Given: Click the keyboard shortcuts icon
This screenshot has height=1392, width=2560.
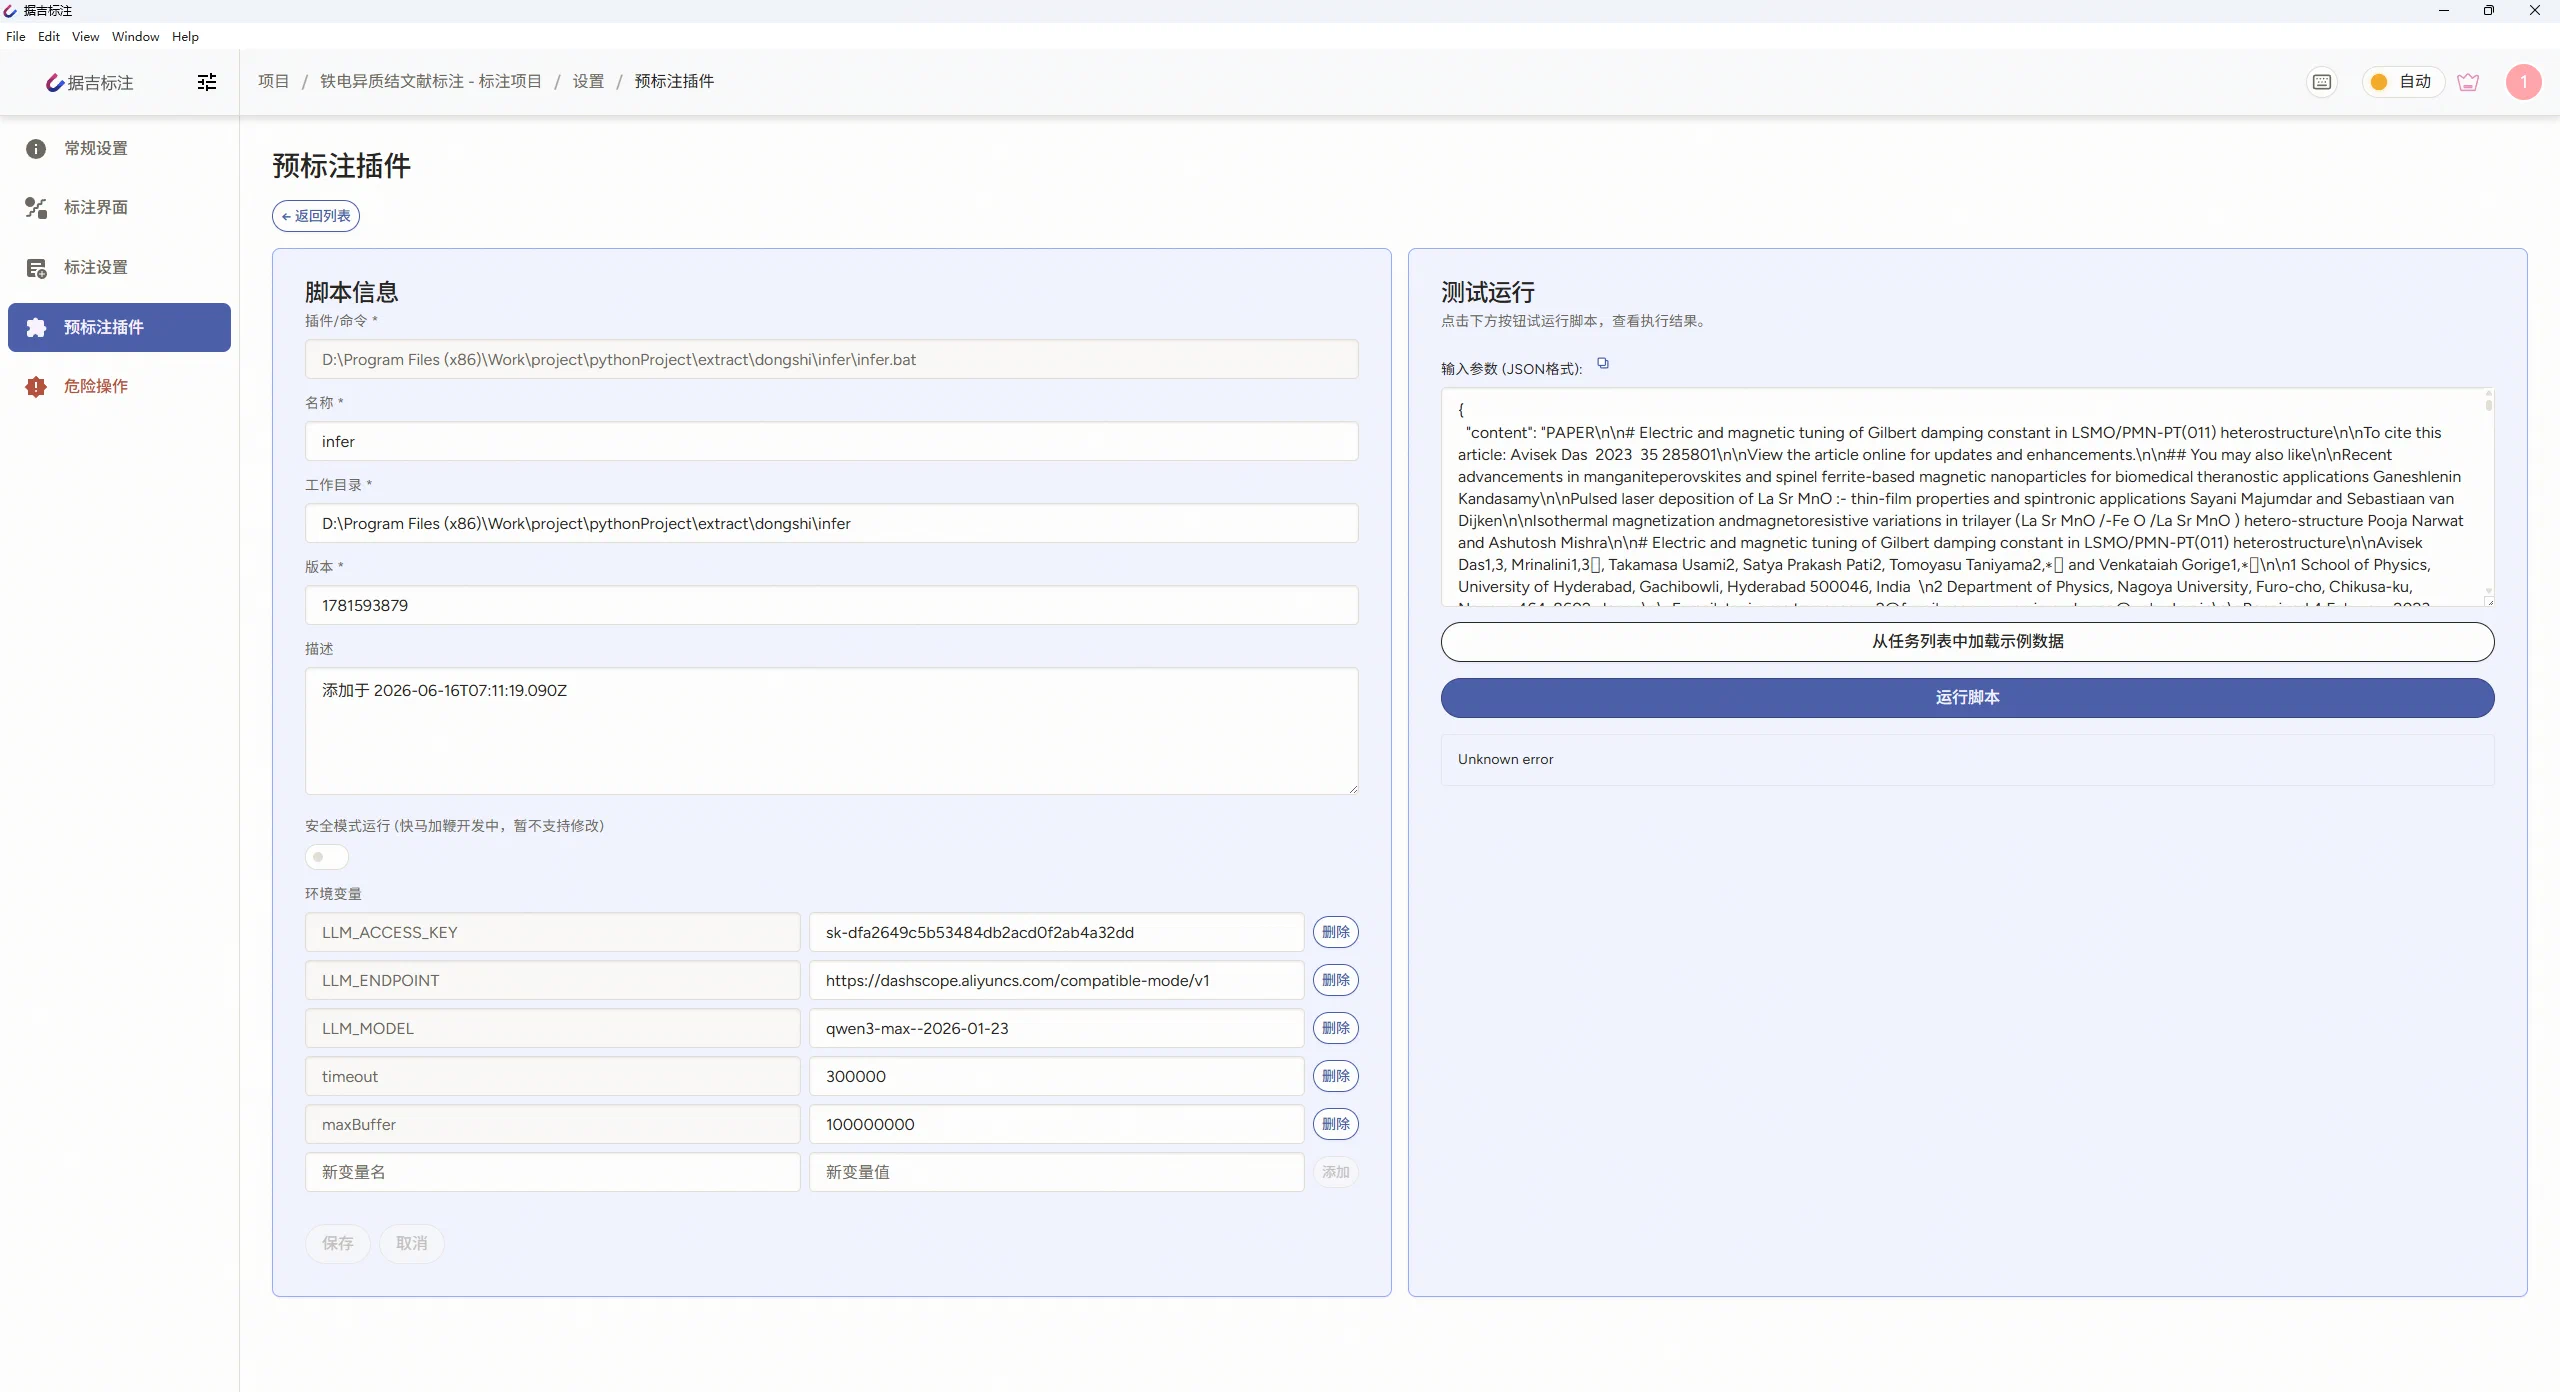Looking at the screenshot, I should 2322,82.
